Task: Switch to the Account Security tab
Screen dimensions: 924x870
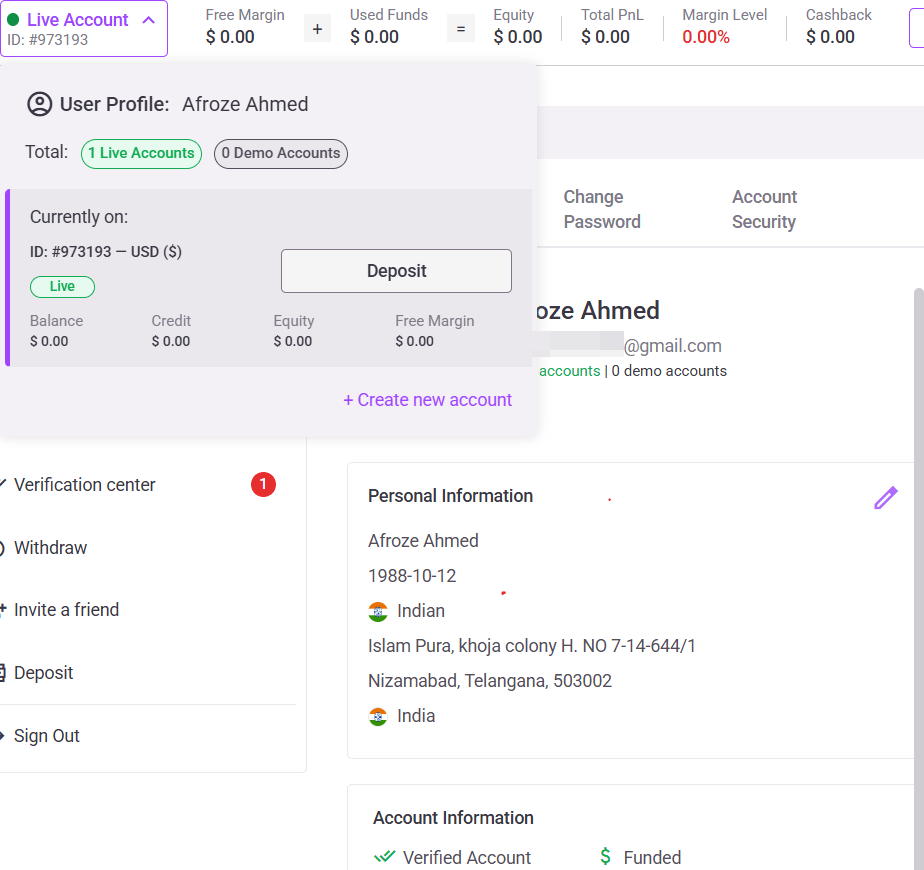Action: click(x=764, y=209)
